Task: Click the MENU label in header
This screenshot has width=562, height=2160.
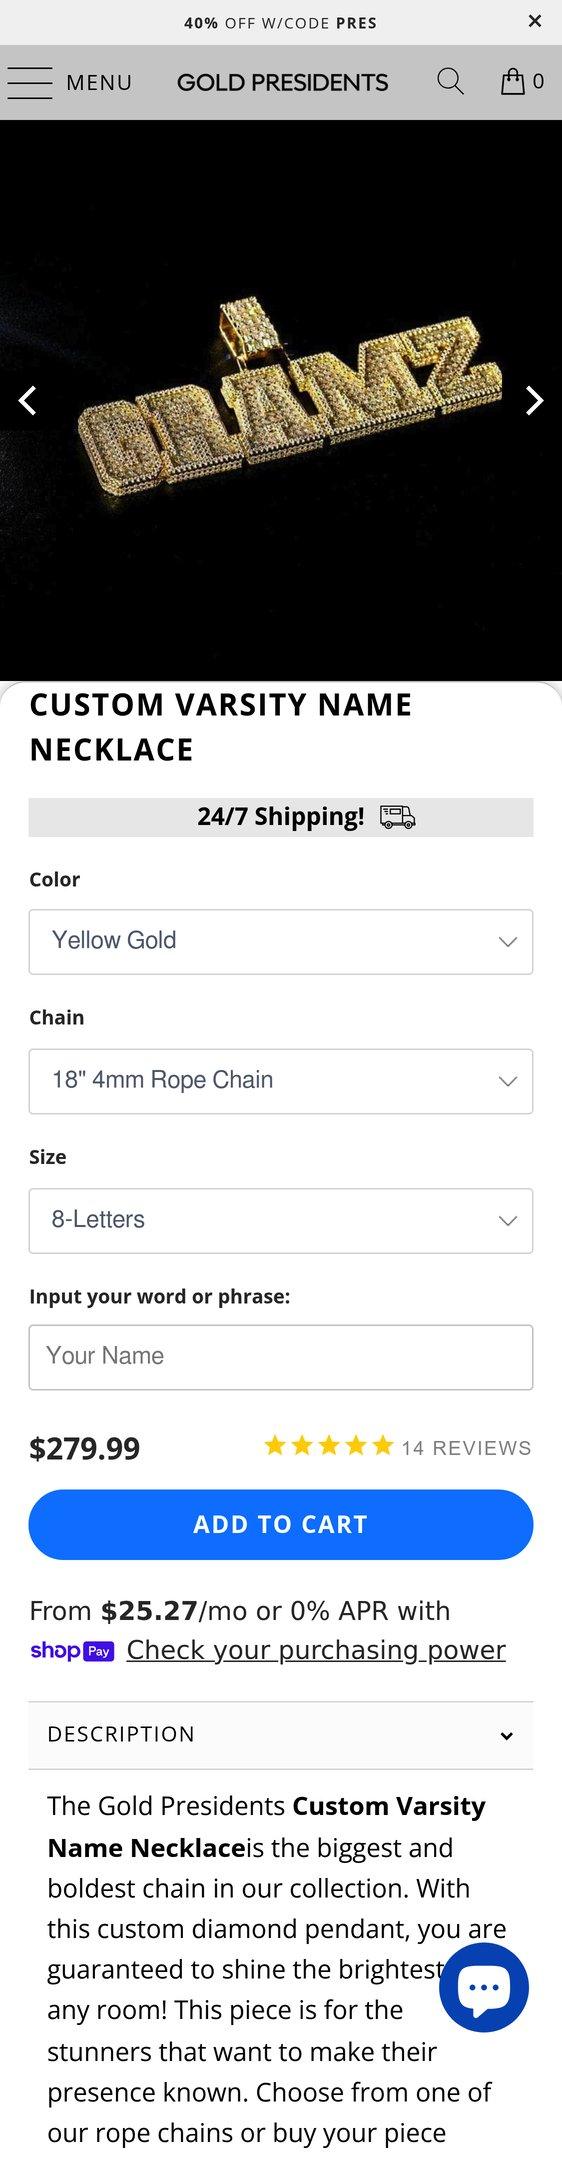Action: click(99, 83)
